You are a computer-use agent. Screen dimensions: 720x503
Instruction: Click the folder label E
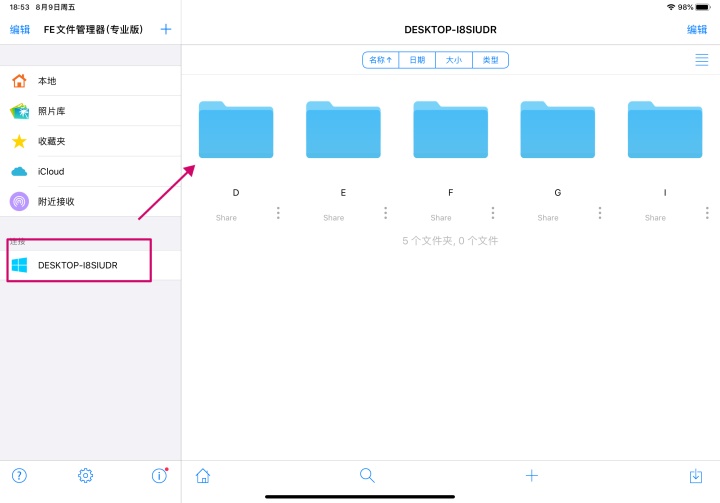343,192
